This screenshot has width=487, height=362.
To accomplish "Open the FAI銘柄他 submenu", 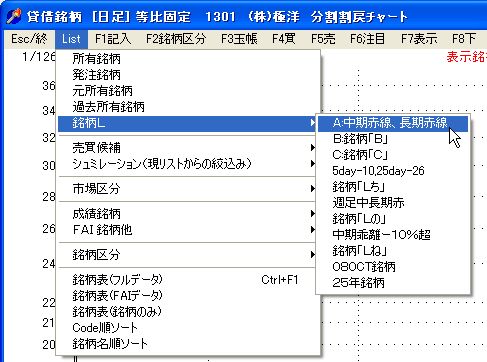I will pos(188,230).
